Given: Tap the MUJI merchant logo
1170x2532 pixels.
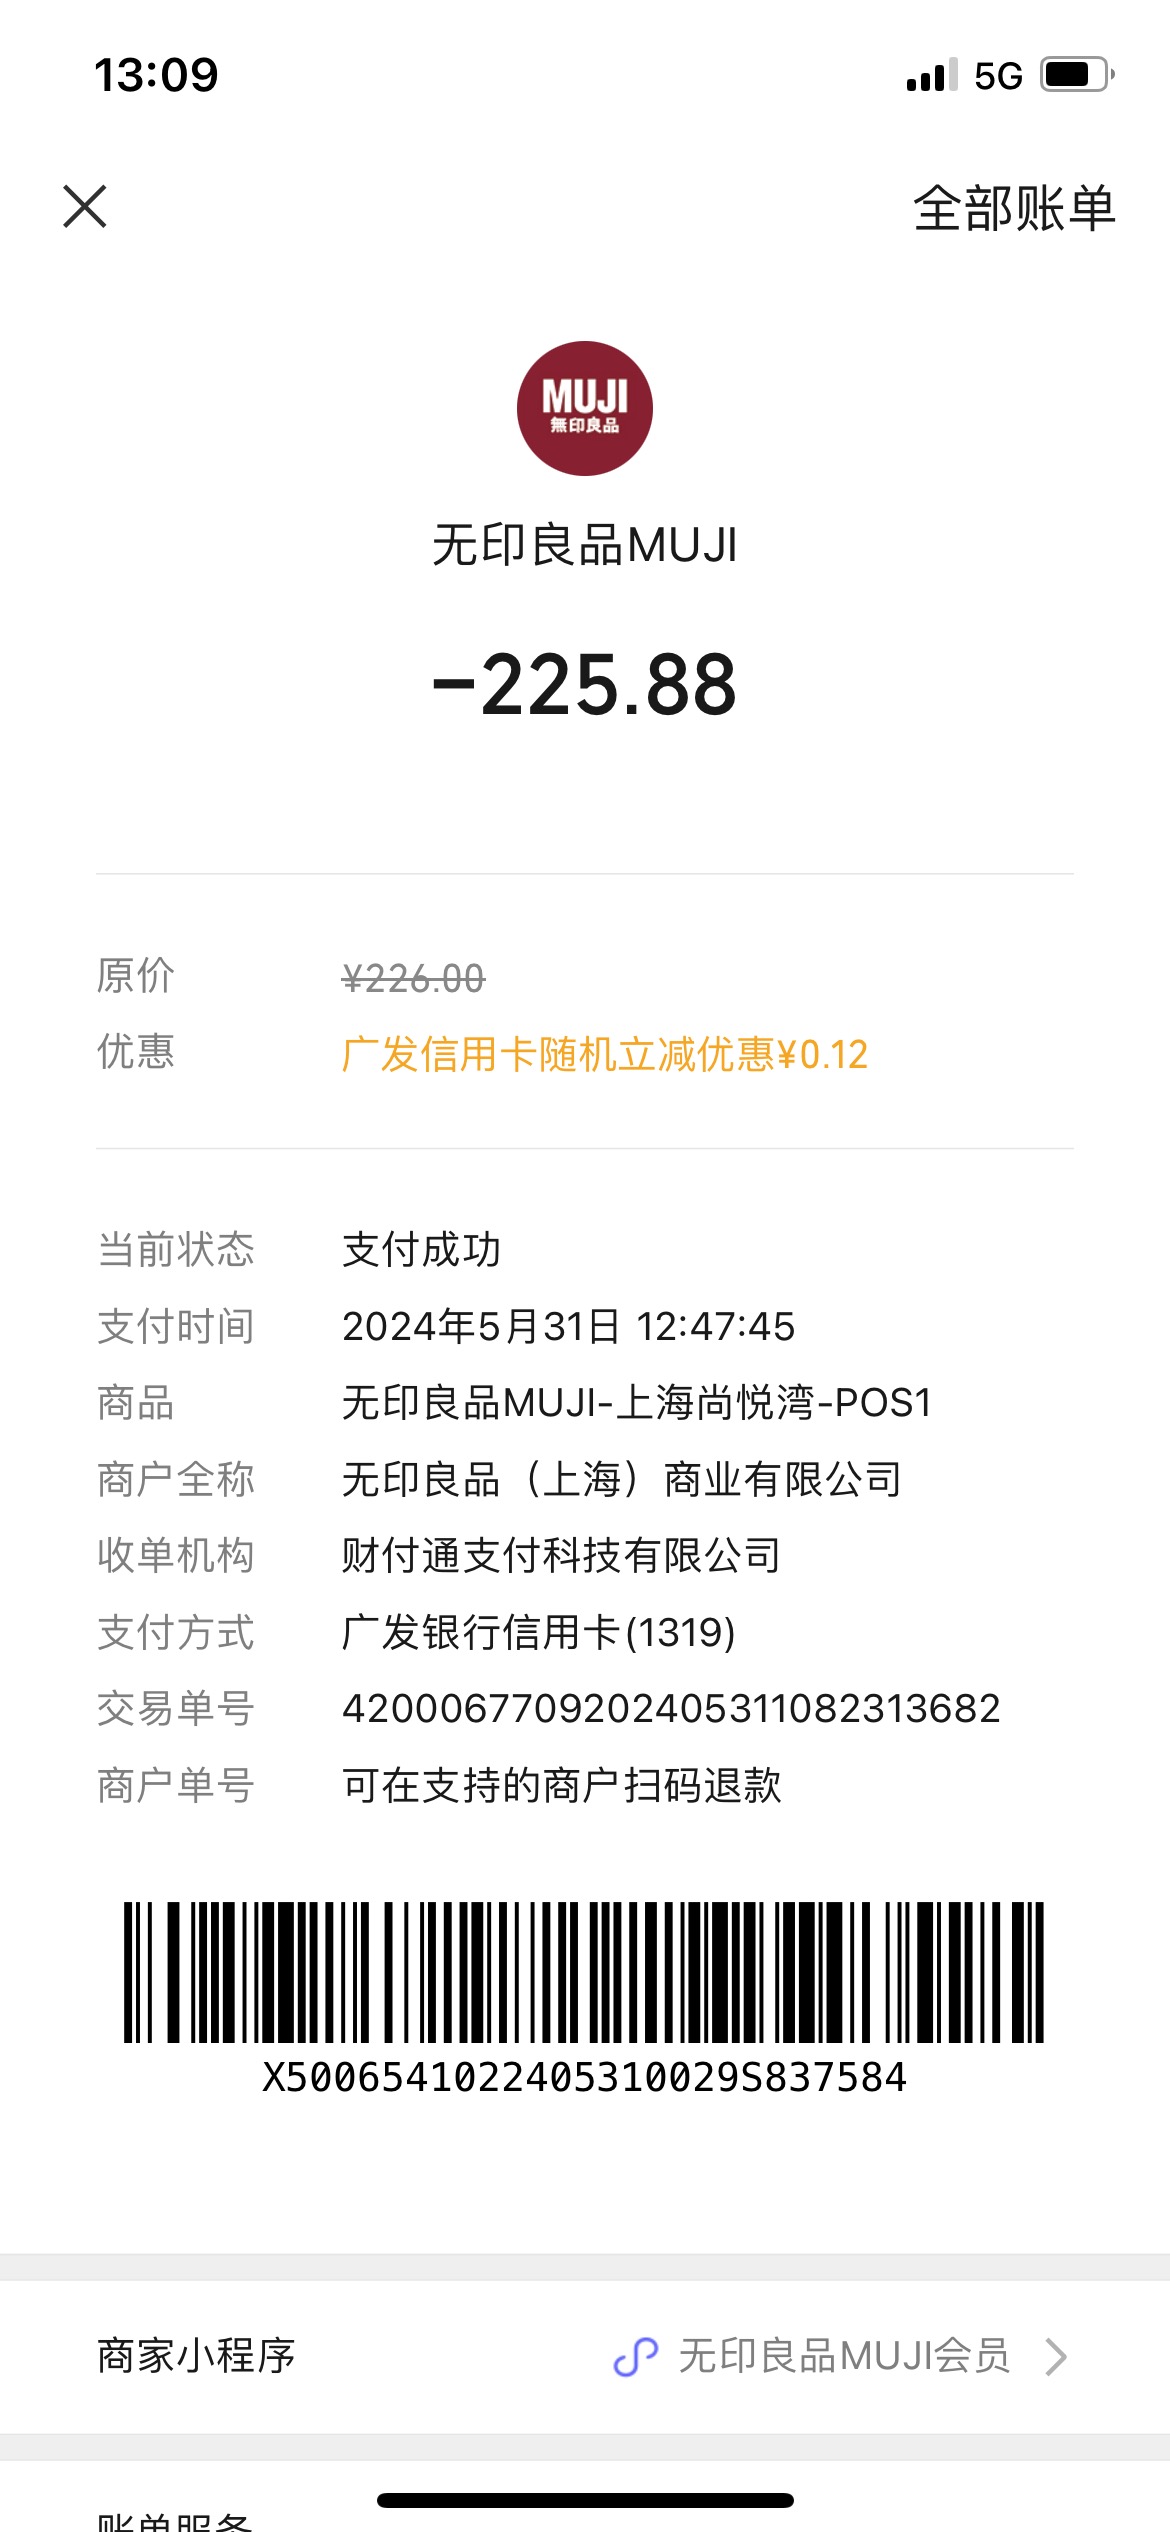Looking at the screenshot, I should click(x=585, y=408).
